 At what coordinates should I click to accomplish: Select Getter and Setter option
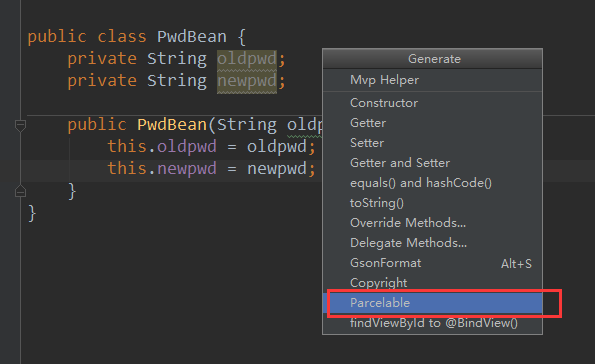click(x=432, y=163)
